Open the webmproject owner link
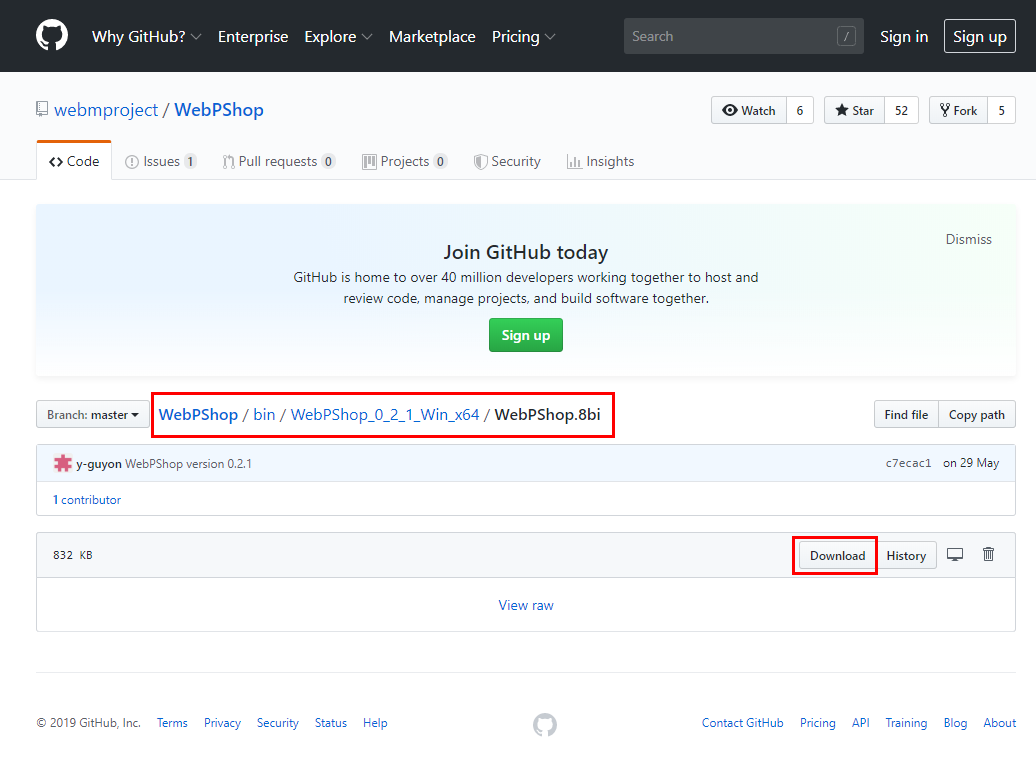 [106, 110]
